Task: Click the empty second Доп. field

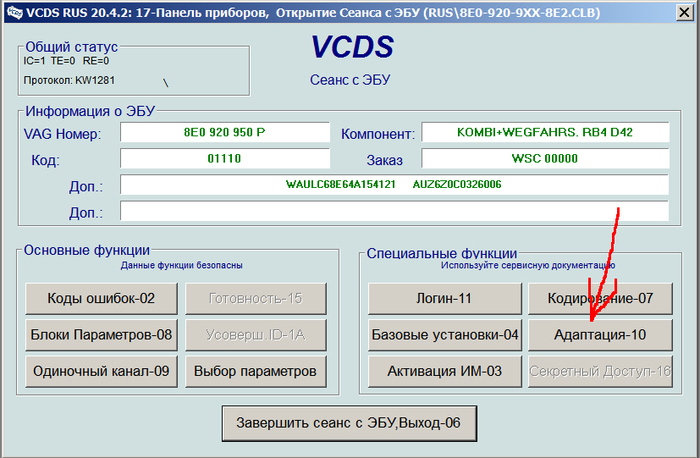Action: click(x=394, y=211)
